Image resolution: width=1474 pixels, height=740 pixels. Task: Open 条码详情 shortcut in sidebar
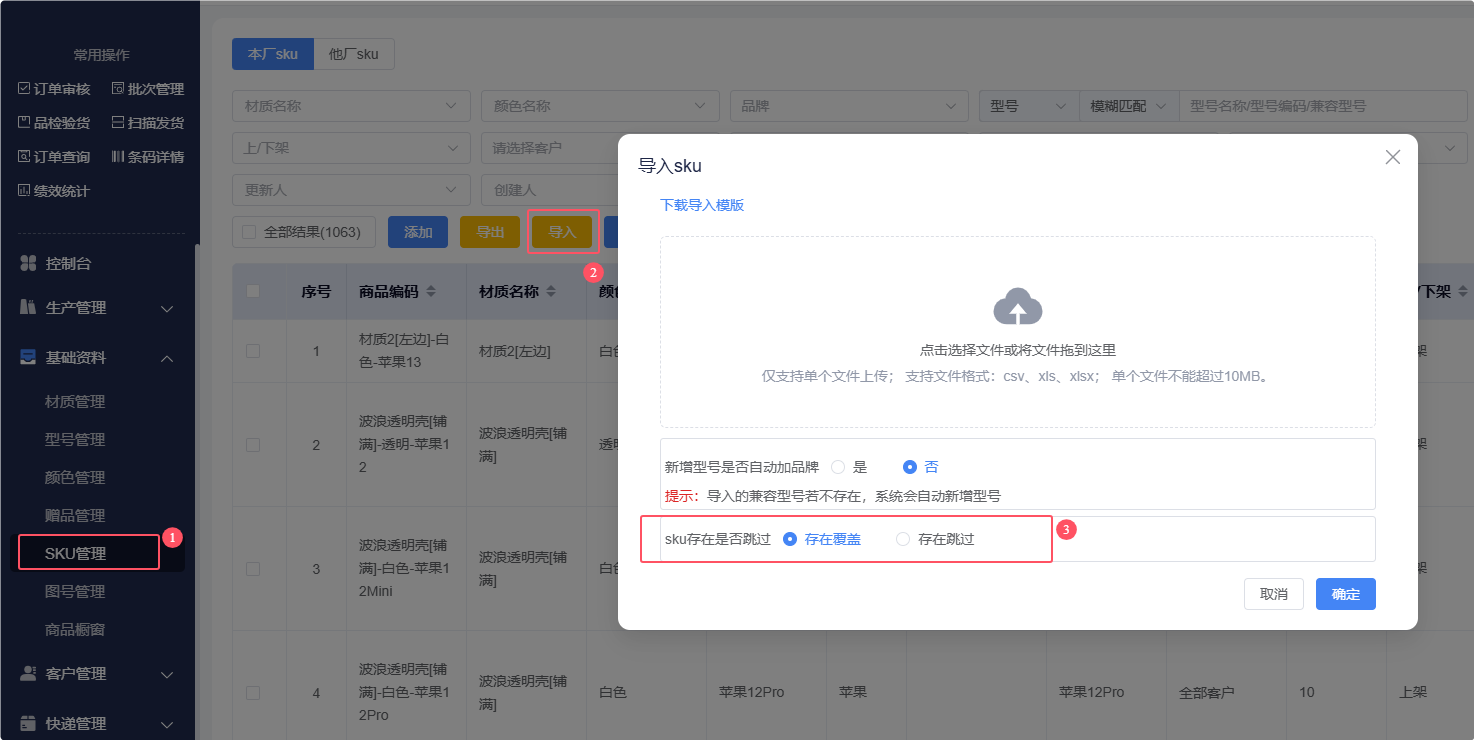(147, 157)
